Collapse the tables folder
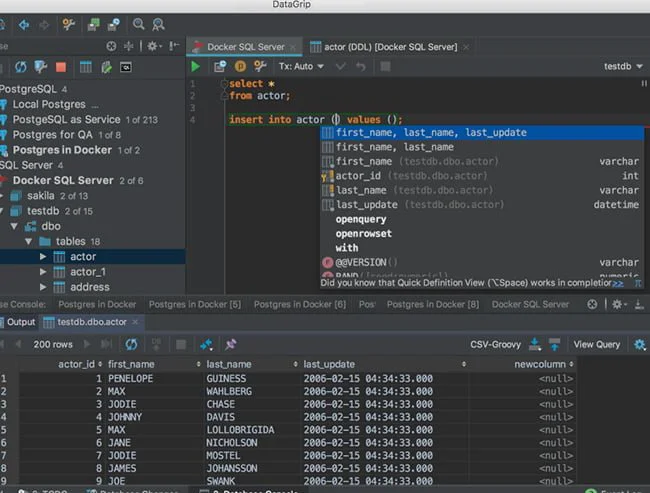 pos(28,241)
